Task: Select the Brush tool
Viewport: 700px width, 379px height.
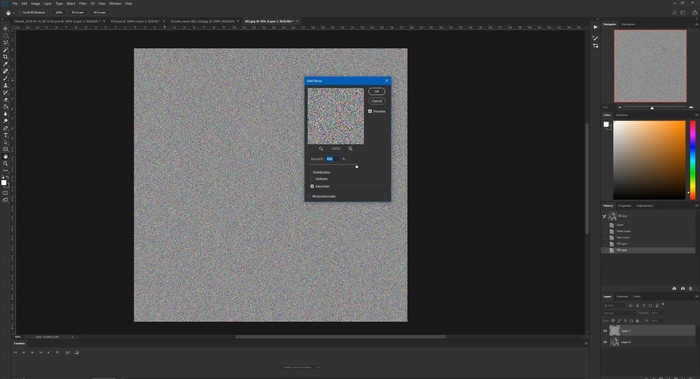Action: tap(5, 79)
